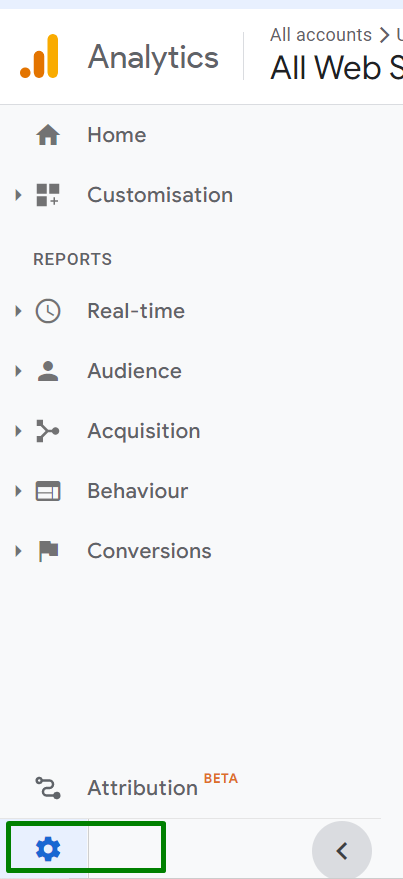Open the Attribution BETA menu label
Image resolution: width=403 pixels, height=879 pixels.
click(163, 787)
